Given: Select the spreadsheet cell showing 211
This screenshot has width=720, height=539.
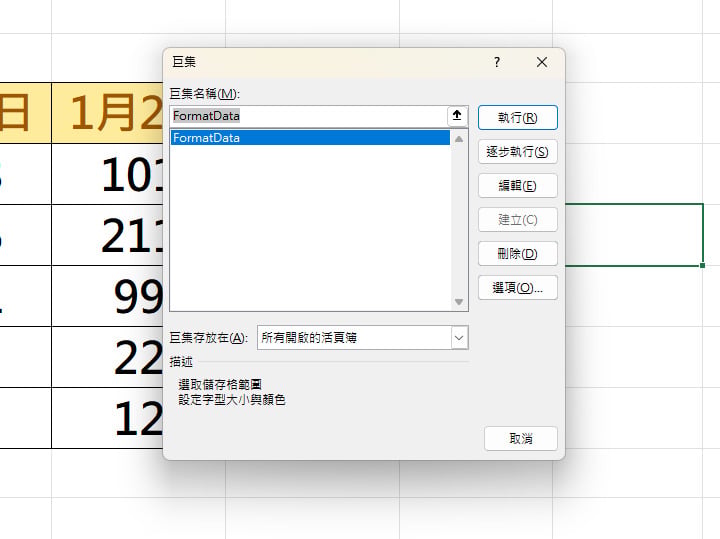Looking at the screenshot, I should click(x=107, y=235).
